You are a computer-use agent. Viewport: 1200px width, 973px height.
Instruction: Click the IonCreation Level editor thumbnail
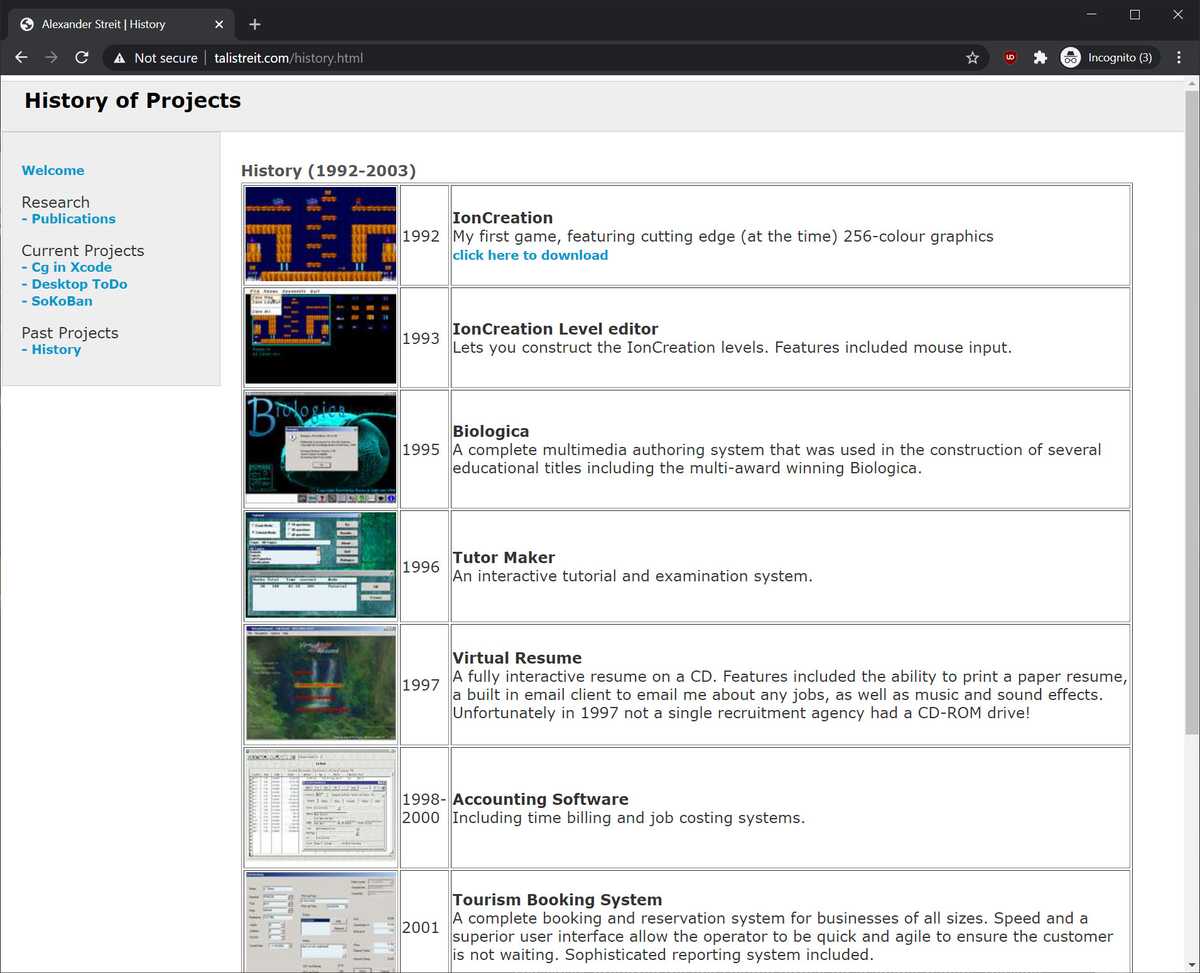coord(321,337)
